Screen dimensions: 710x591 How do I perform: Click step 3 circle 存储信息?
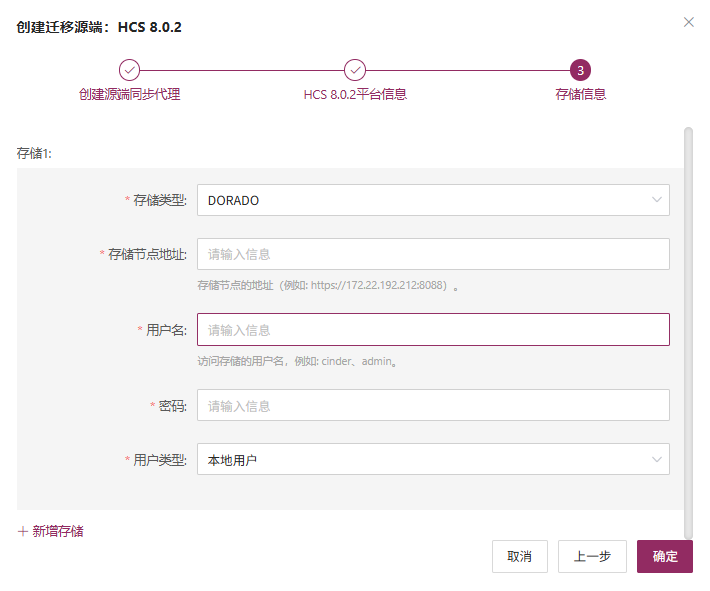click(580, 70)
